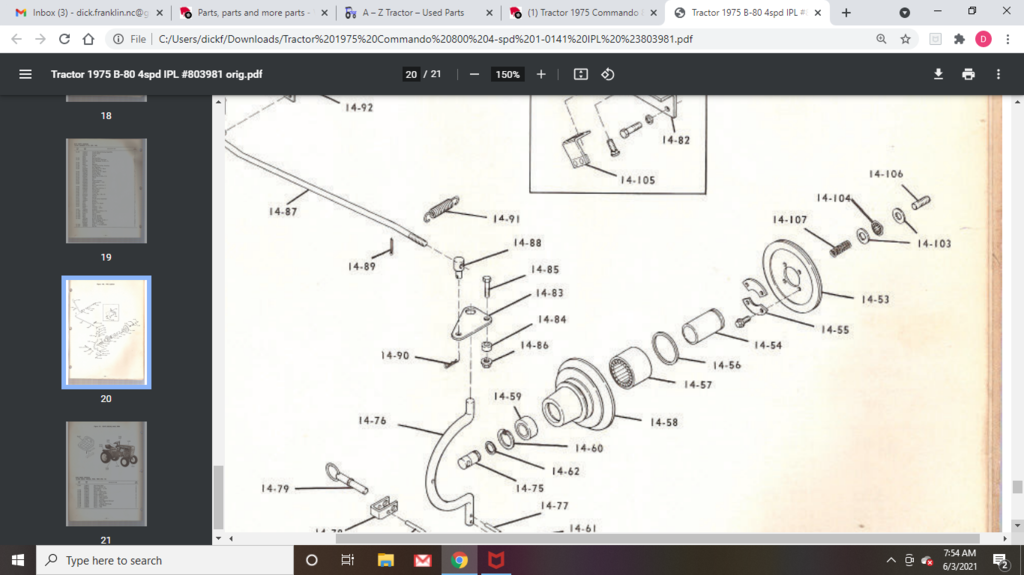Screen dimensions: 1024x575
Task: Open the PDF viewer more actions menu
Action: pyautogui.click(x=999, y=74)
